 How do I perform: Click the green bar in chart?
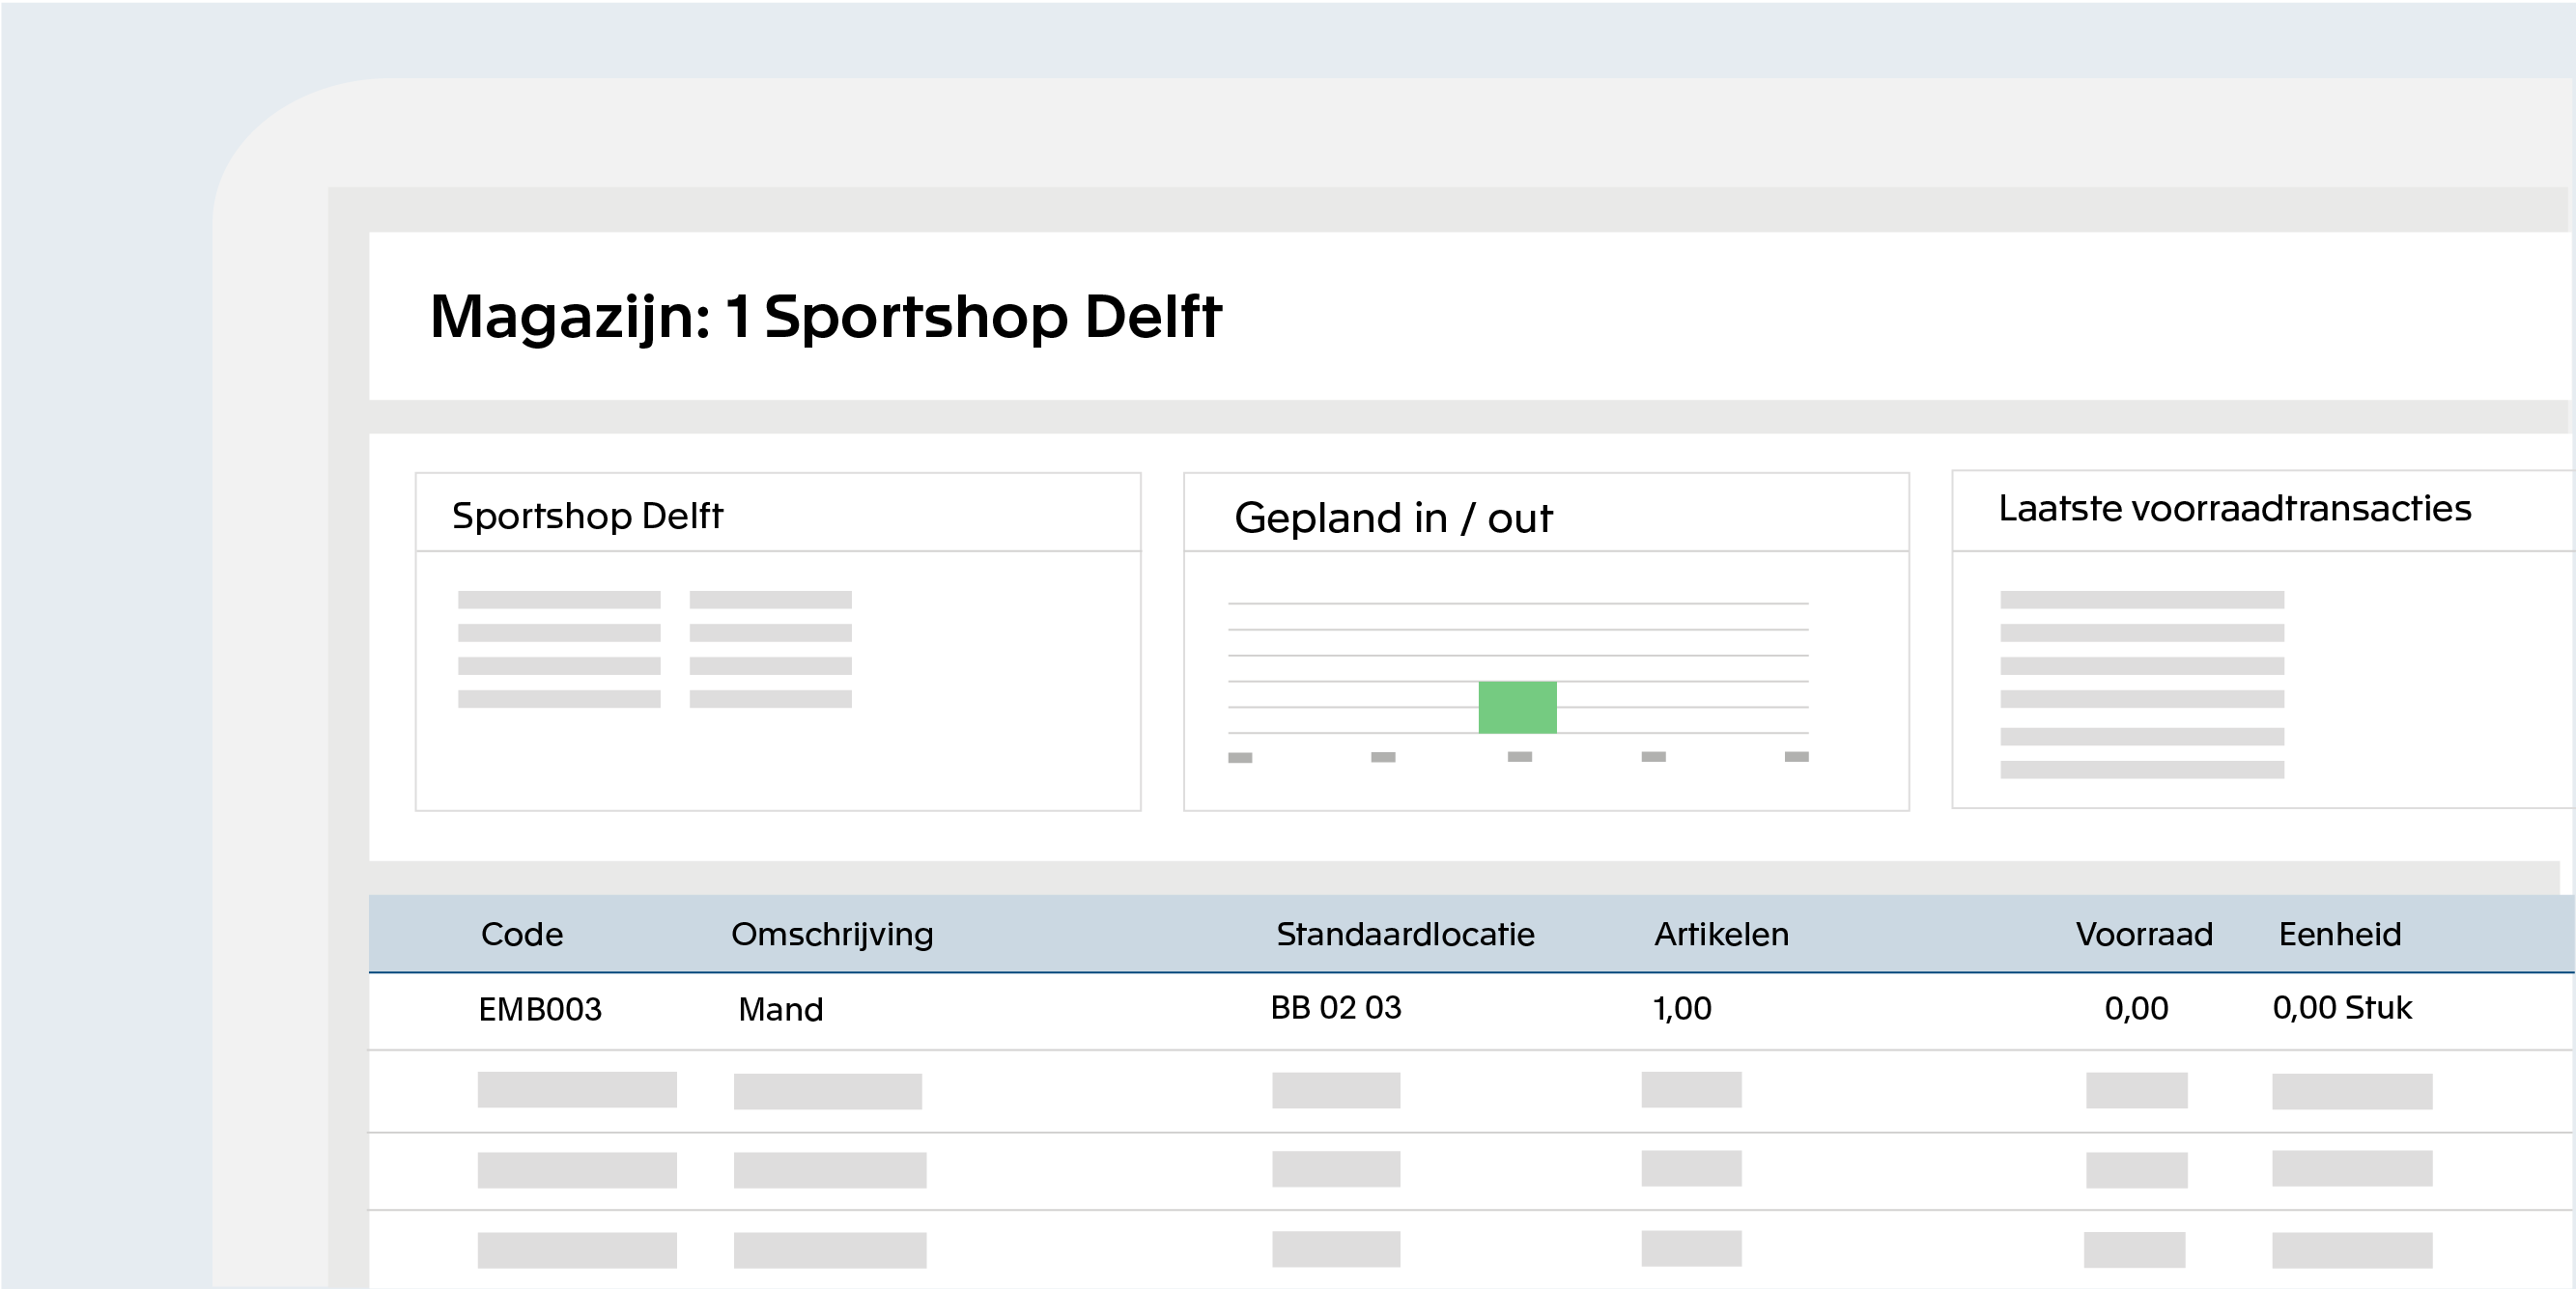(x=1517, y=707)
